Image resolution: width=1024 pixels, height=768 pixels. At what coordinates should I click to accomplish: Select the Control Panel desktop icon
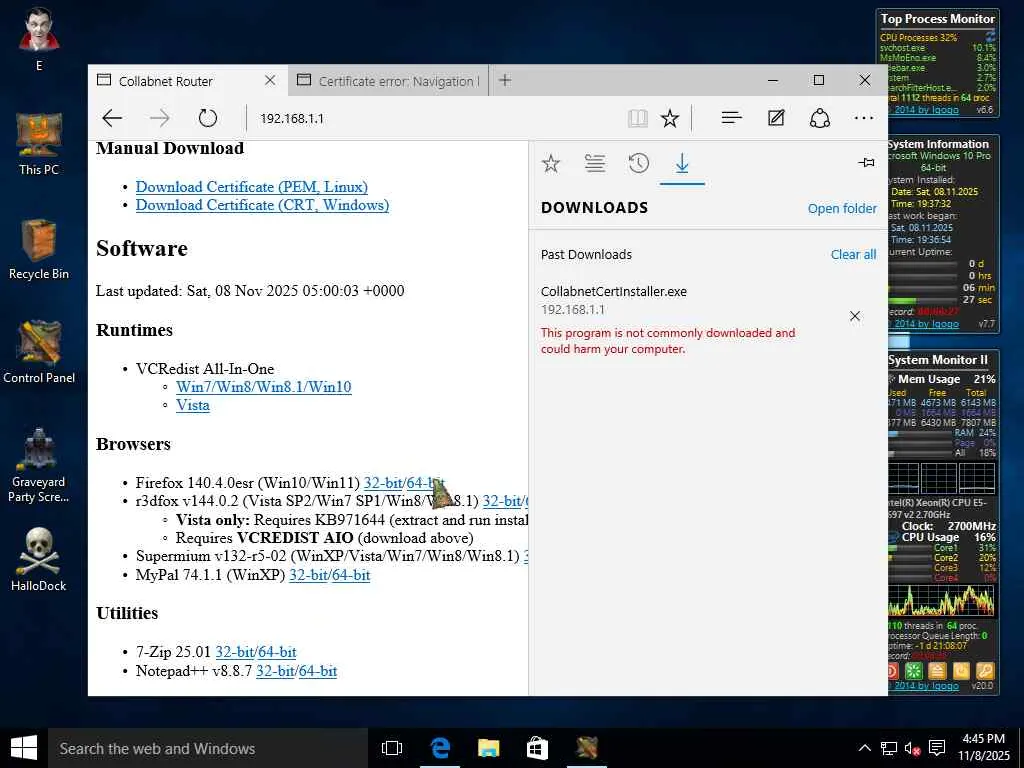(39, 353)
